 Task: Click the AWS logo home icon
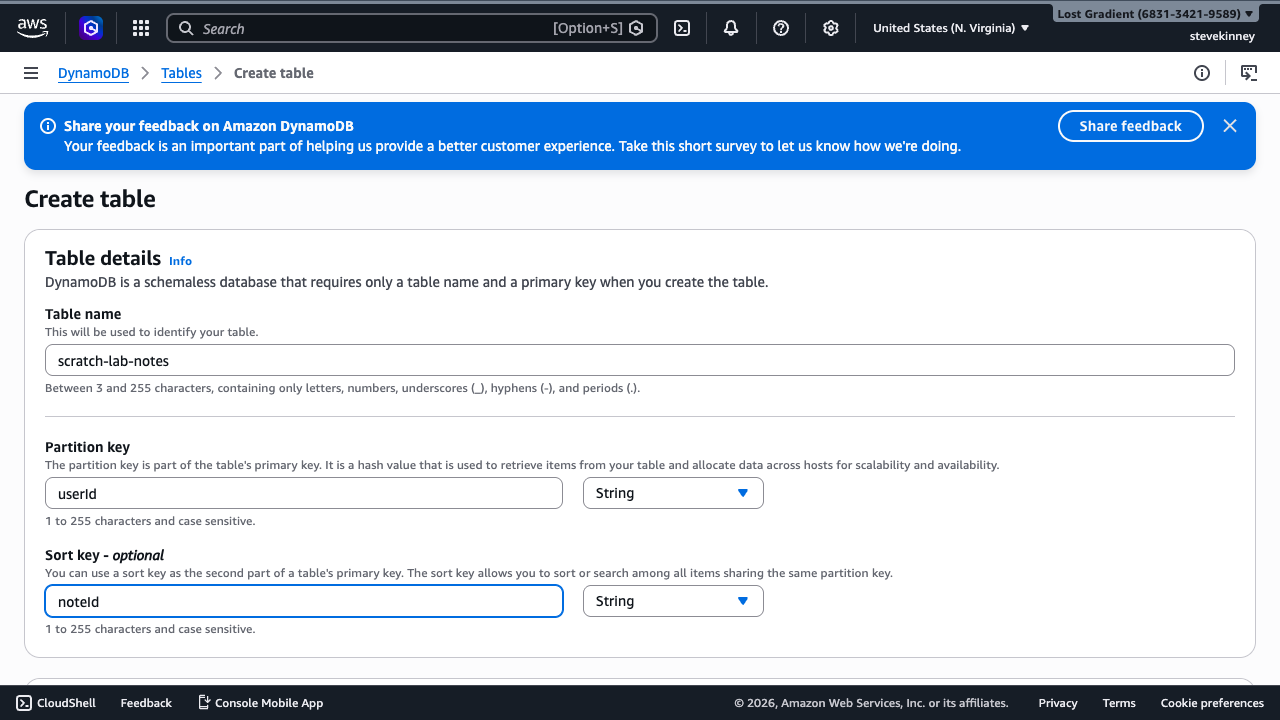click(x=32, y=28)
